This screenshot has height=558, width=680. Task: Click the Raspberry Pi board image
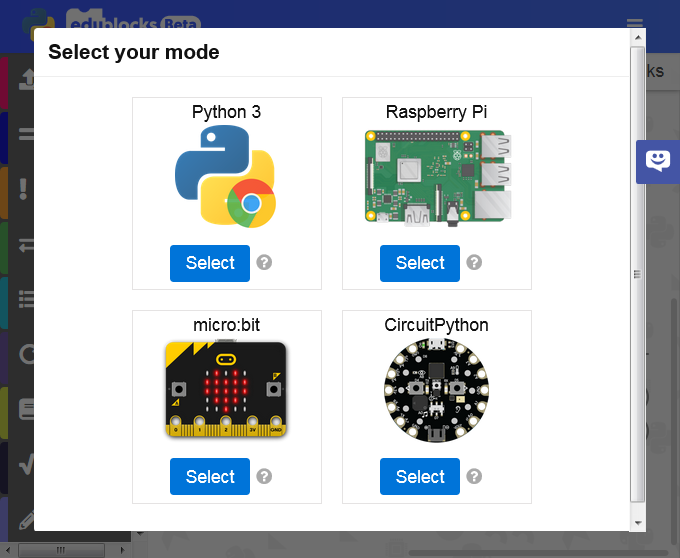pyautogui.click(x=437, y=177)
